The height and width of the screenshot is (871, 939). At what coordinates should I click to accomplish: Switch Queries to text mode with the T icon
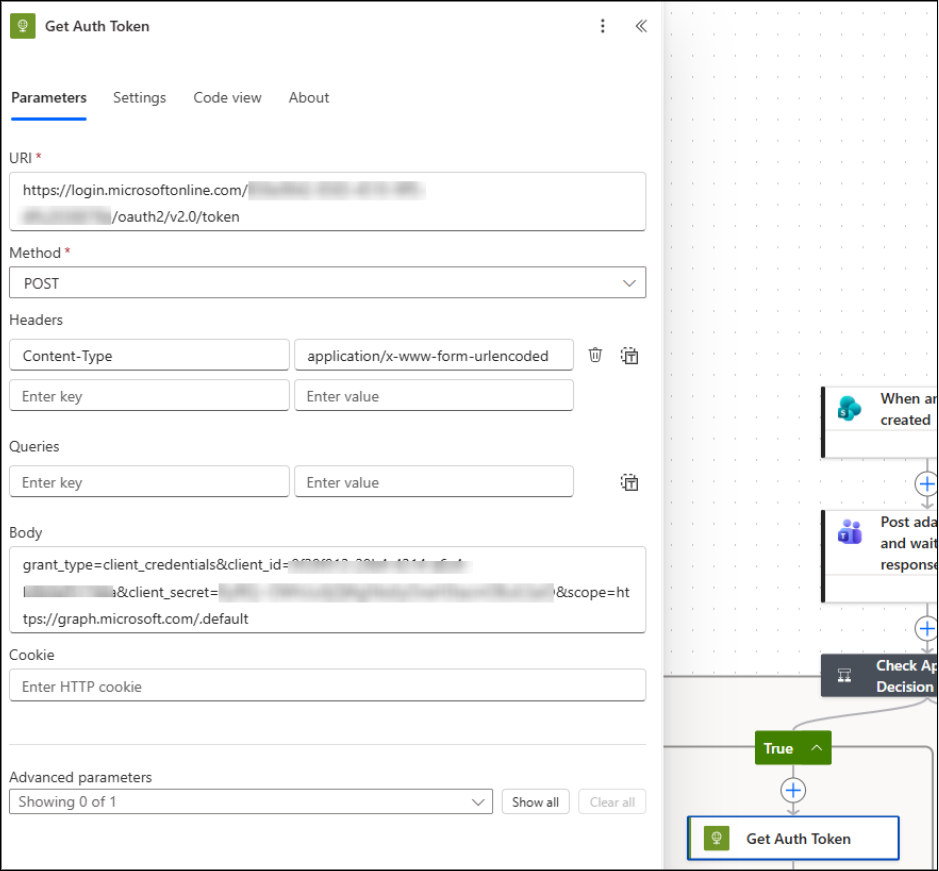[x=629, y=481]
